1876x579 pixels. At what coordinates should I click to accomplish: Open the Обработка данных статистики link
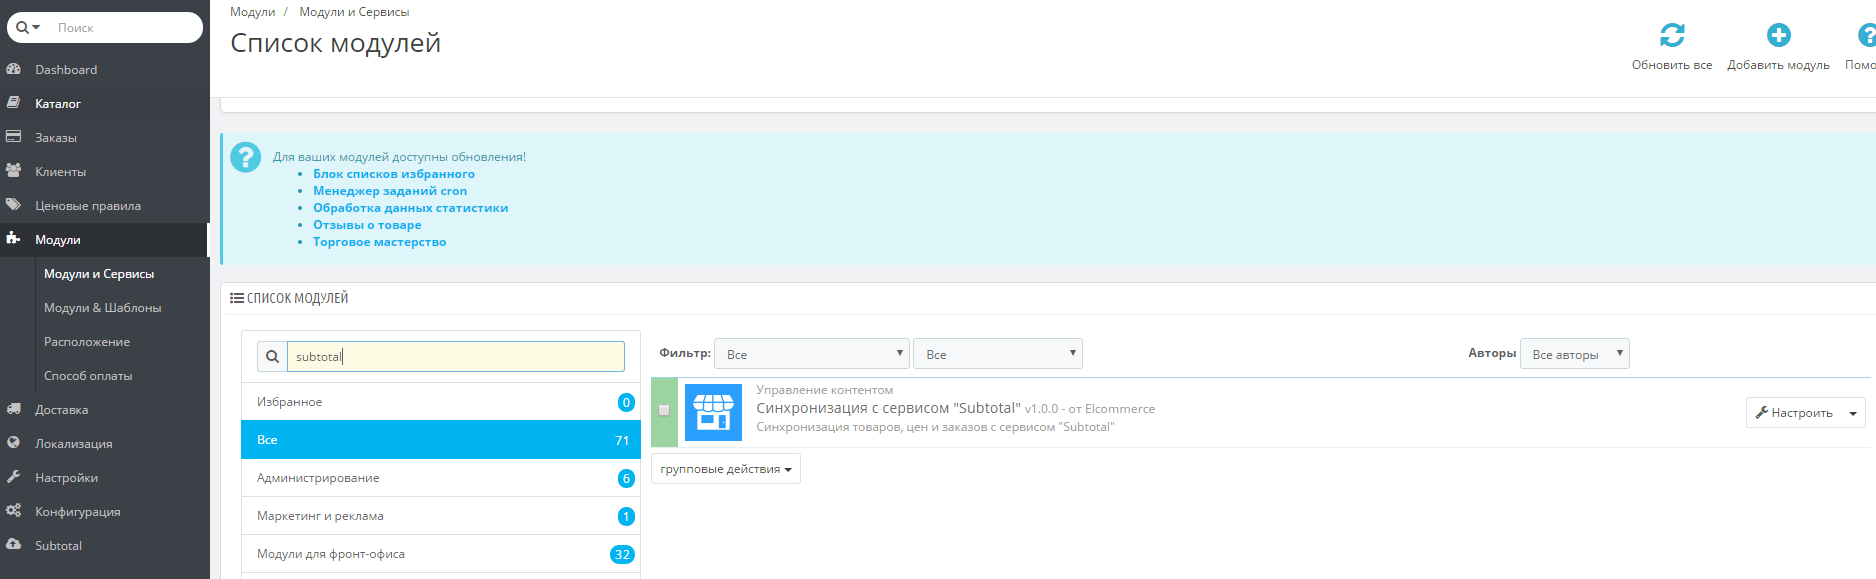[x=411, y=208]
